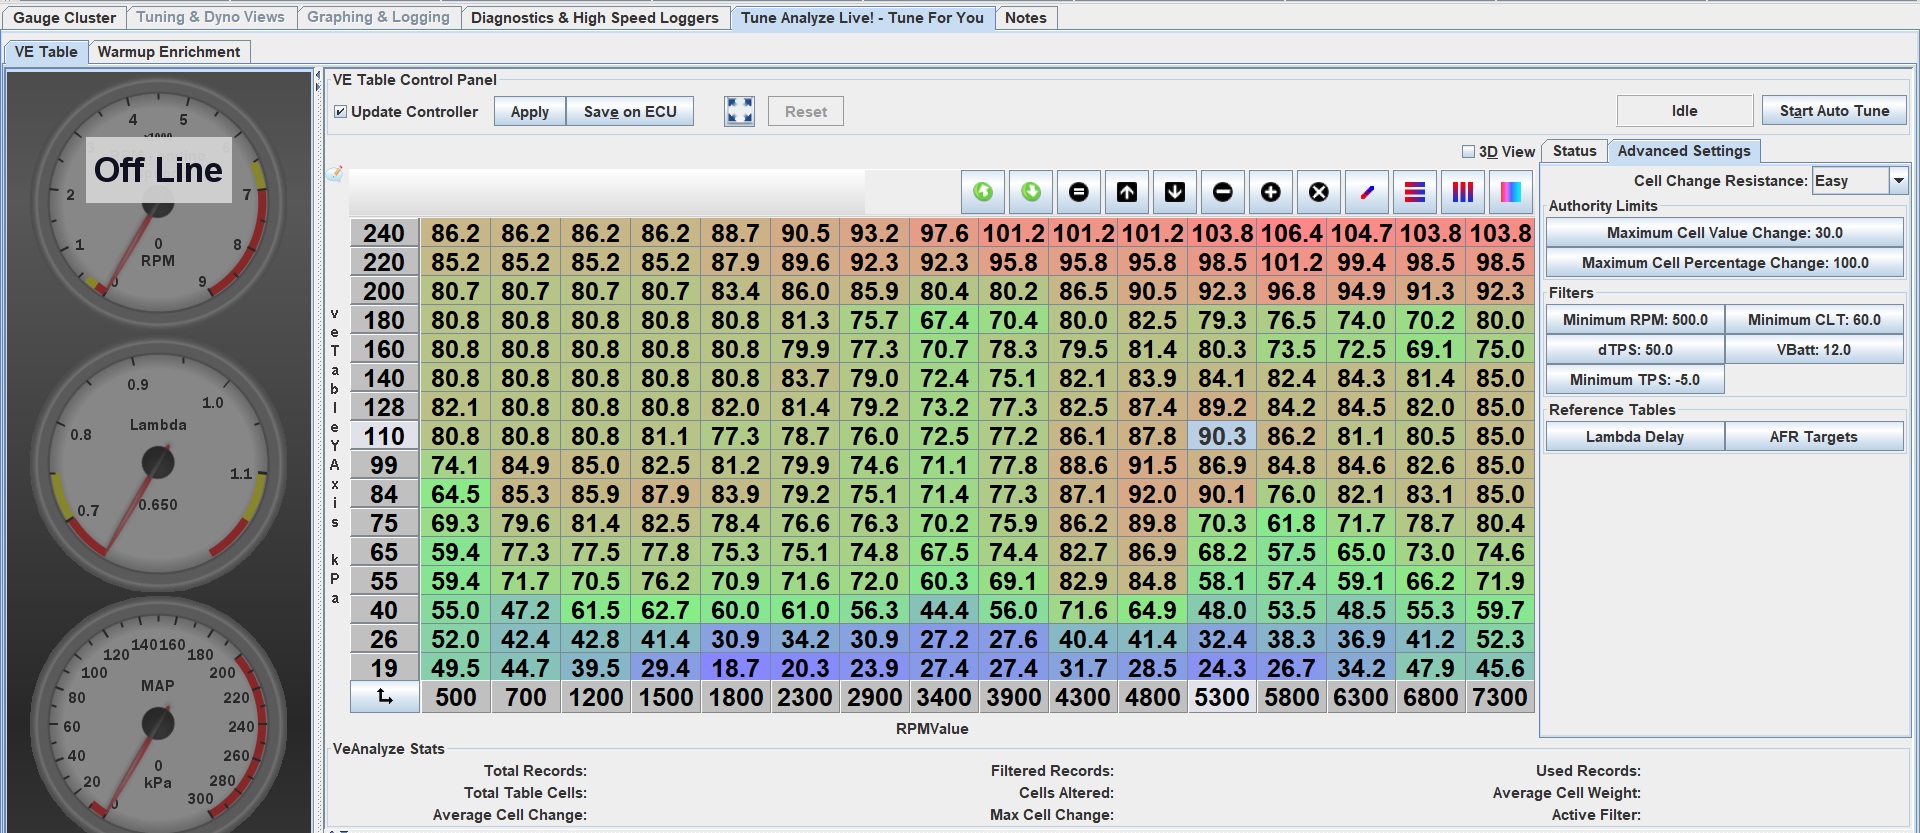Click the full screen expand icon
Image resolution: width=1920 pixels, height=833 pixels.
[739, 111]
